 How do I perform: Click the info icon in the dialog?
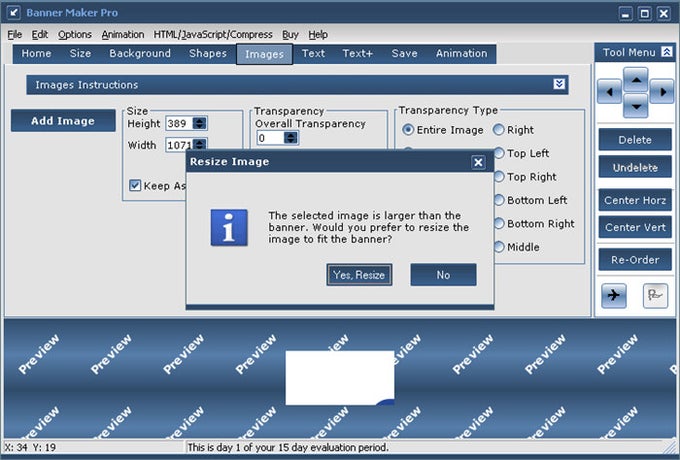229,228
